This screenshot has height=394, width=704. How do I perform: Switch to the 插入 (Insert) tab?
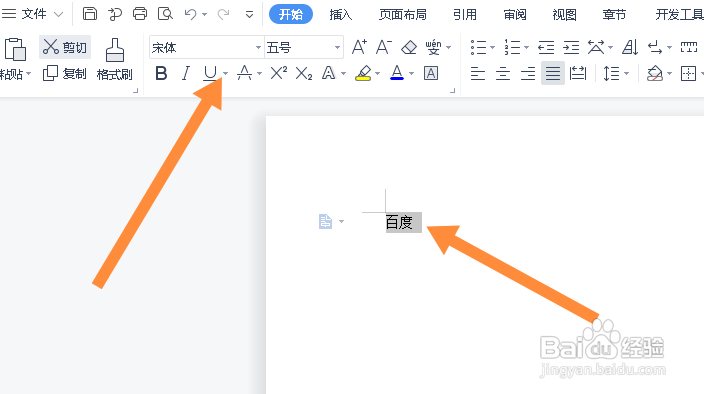tap(341, 14)
